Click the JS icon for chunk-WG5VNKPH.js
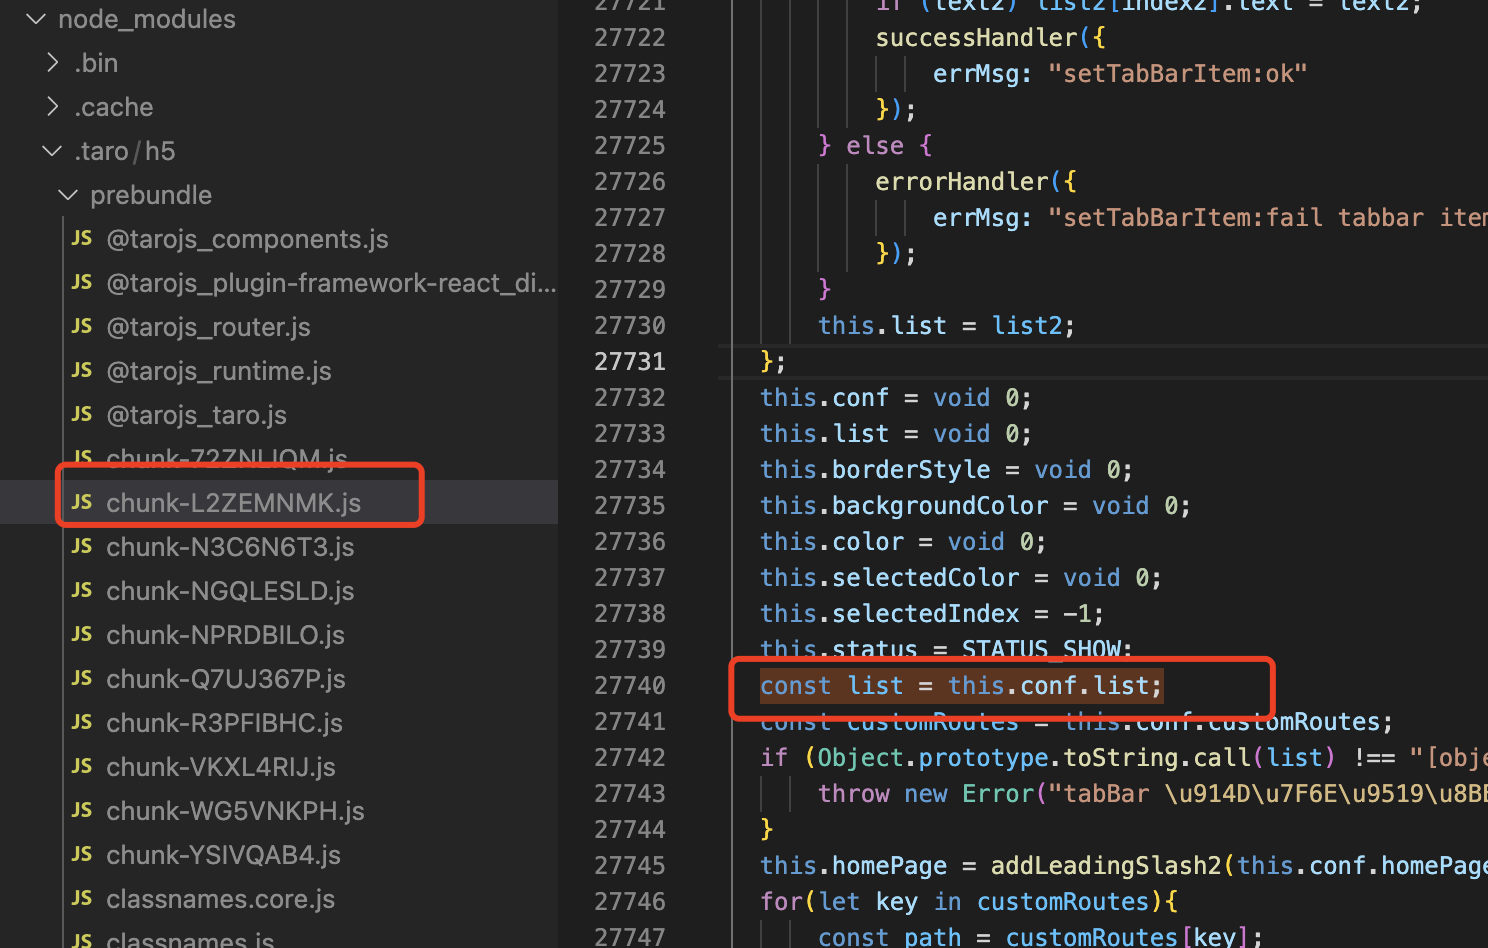1488x948 pixels. click(81, 811)
